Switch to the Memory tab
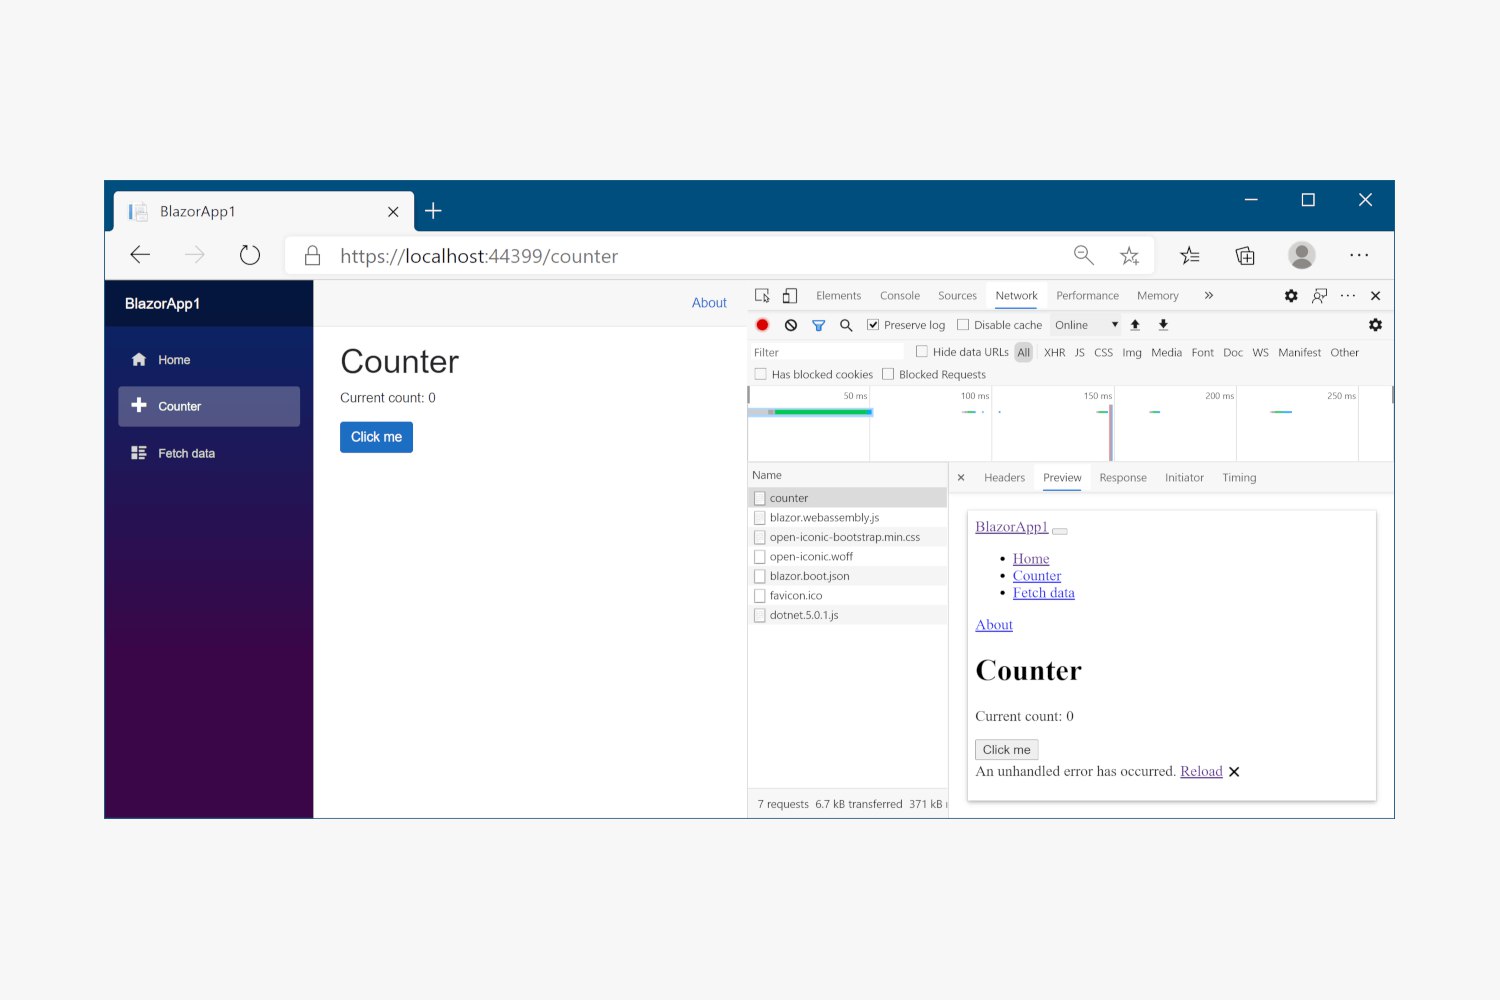 1157,296
